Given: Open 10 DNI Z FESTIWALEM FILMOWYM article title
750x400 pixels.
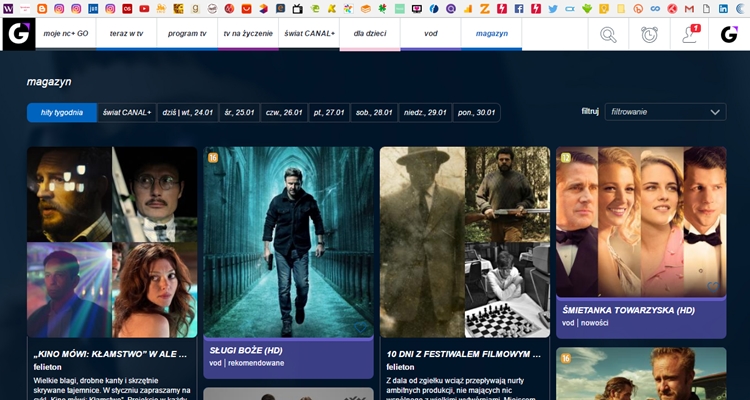Looking at the screenshot, I should 463,355.
